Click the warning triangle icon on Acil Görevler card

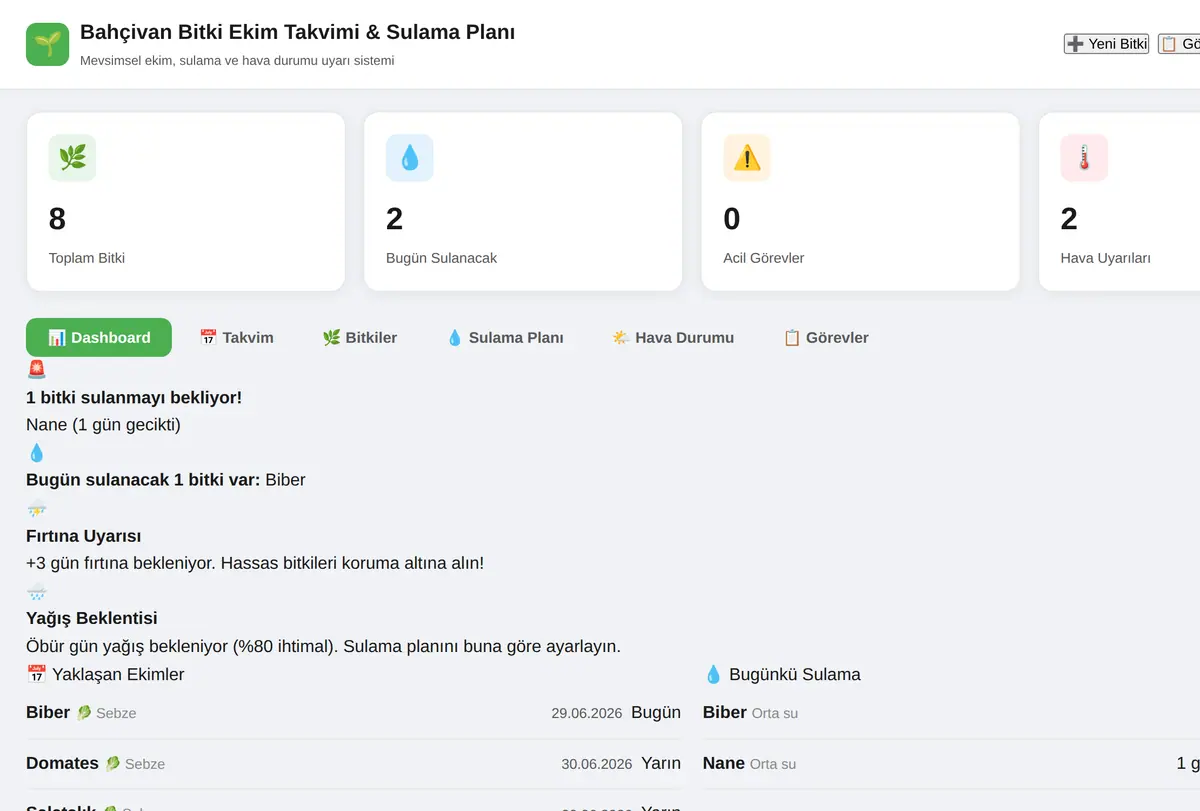pyautogui.click(x=747, y=158)
